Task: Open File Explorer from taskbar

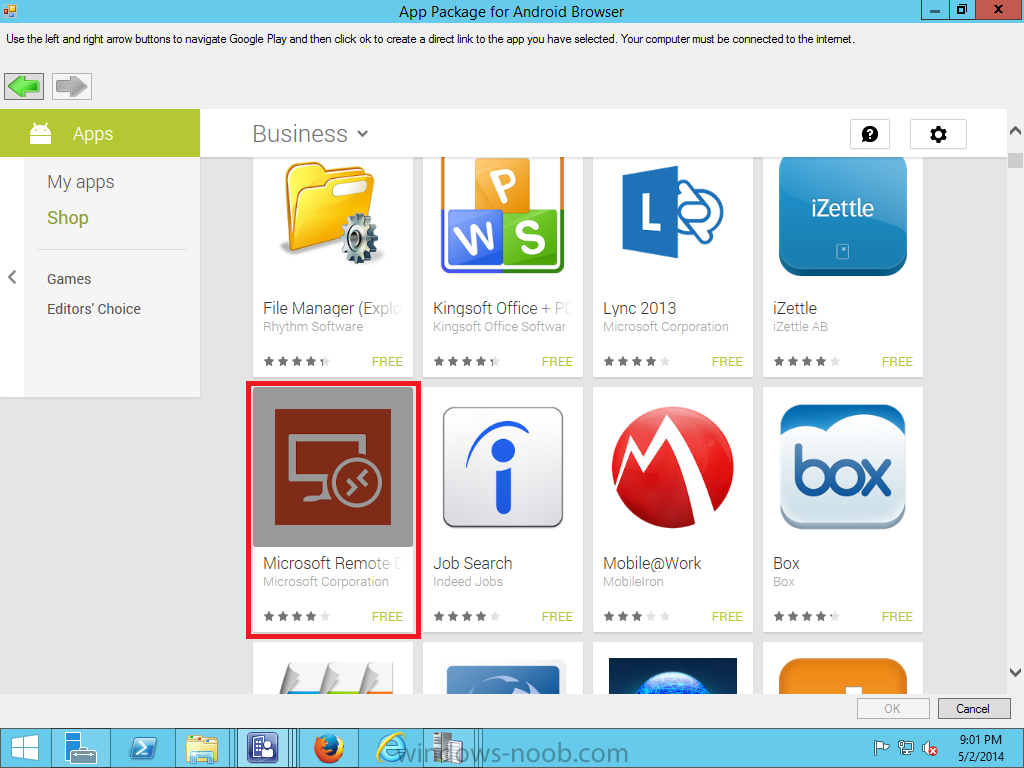Action: (202, 748)
